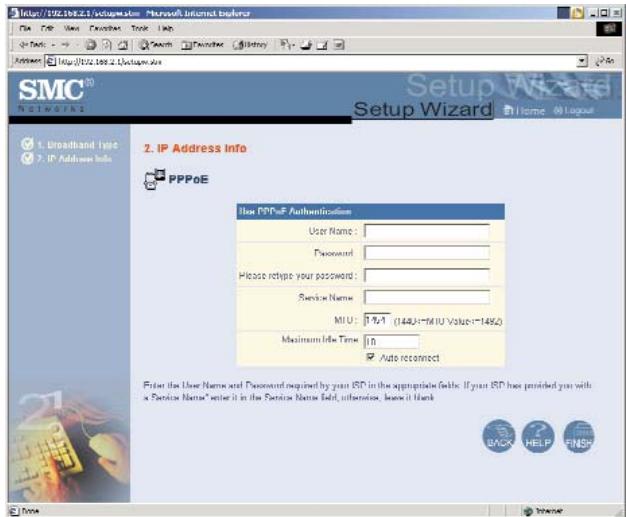
Task: Click the SMC Networks logo
Action: (x=55, y=95)
